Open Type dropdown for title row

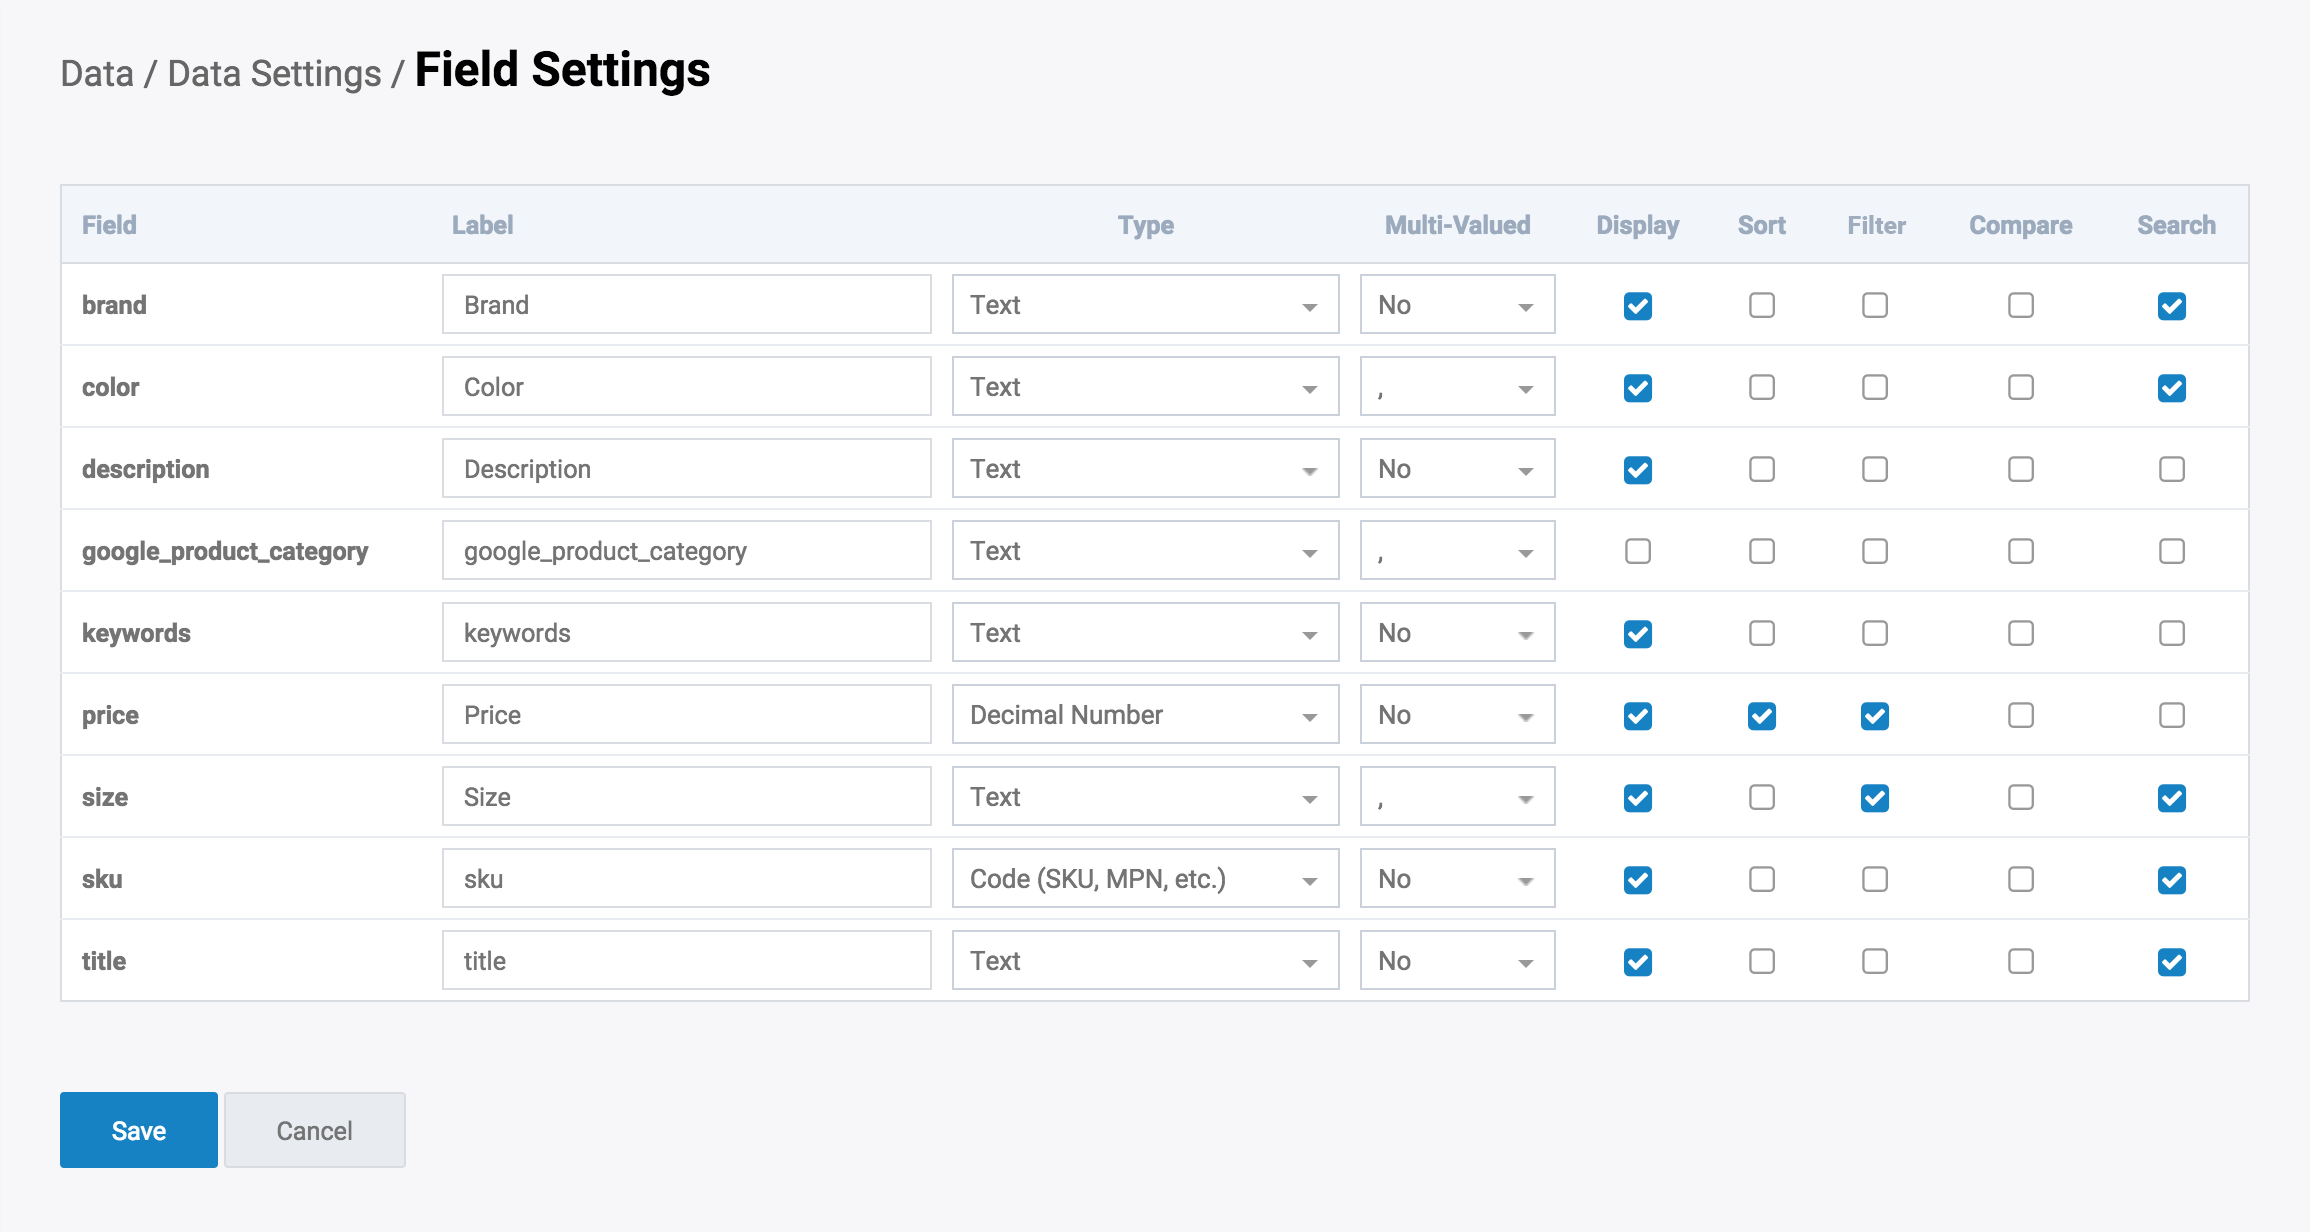[1144, 961]
